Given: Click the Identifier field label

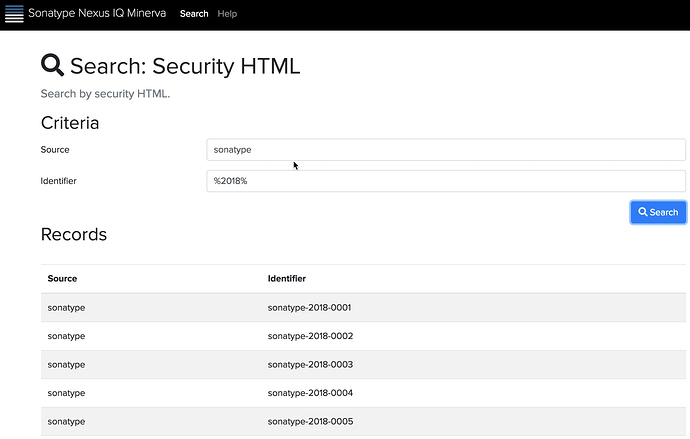Looking at the screenshot, I should 59,181.
